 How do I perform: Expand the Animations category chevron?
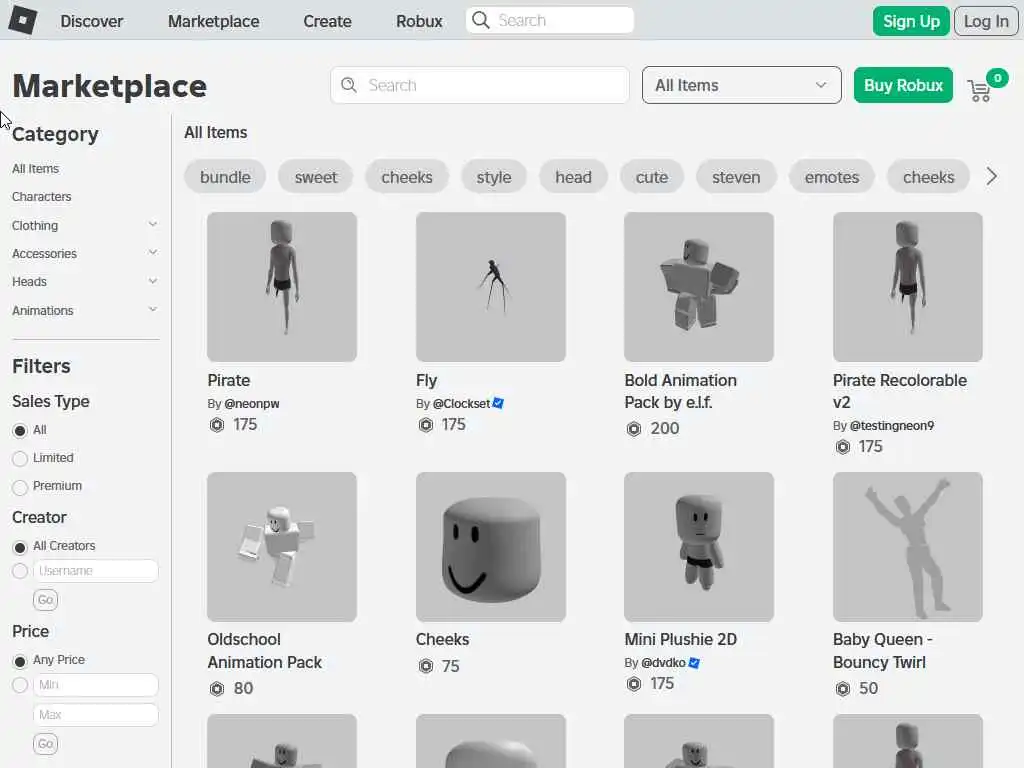pos(152,310)
